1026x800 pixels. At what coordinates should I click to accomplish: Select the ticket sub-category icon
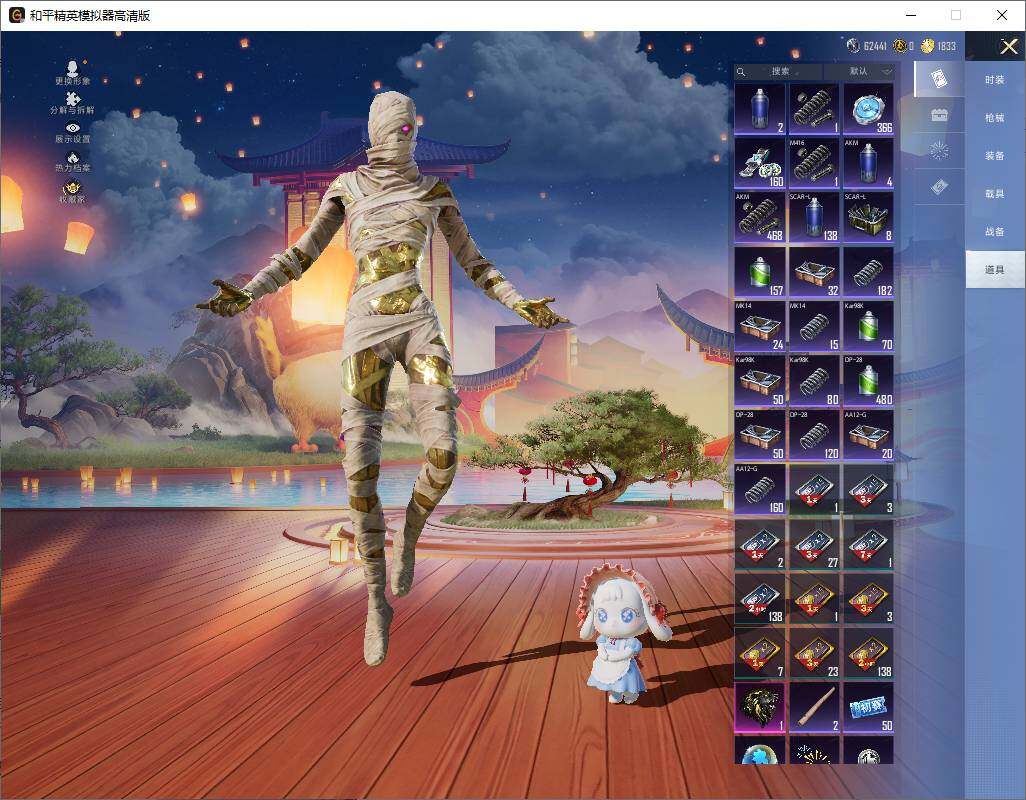[x=939, y=188]
